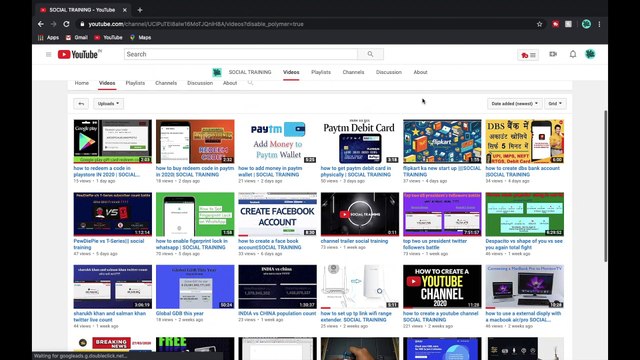Click the back arrow button beside Uploads
The height and width of the screenshot is (360, 640).
[x=81, y=104]
